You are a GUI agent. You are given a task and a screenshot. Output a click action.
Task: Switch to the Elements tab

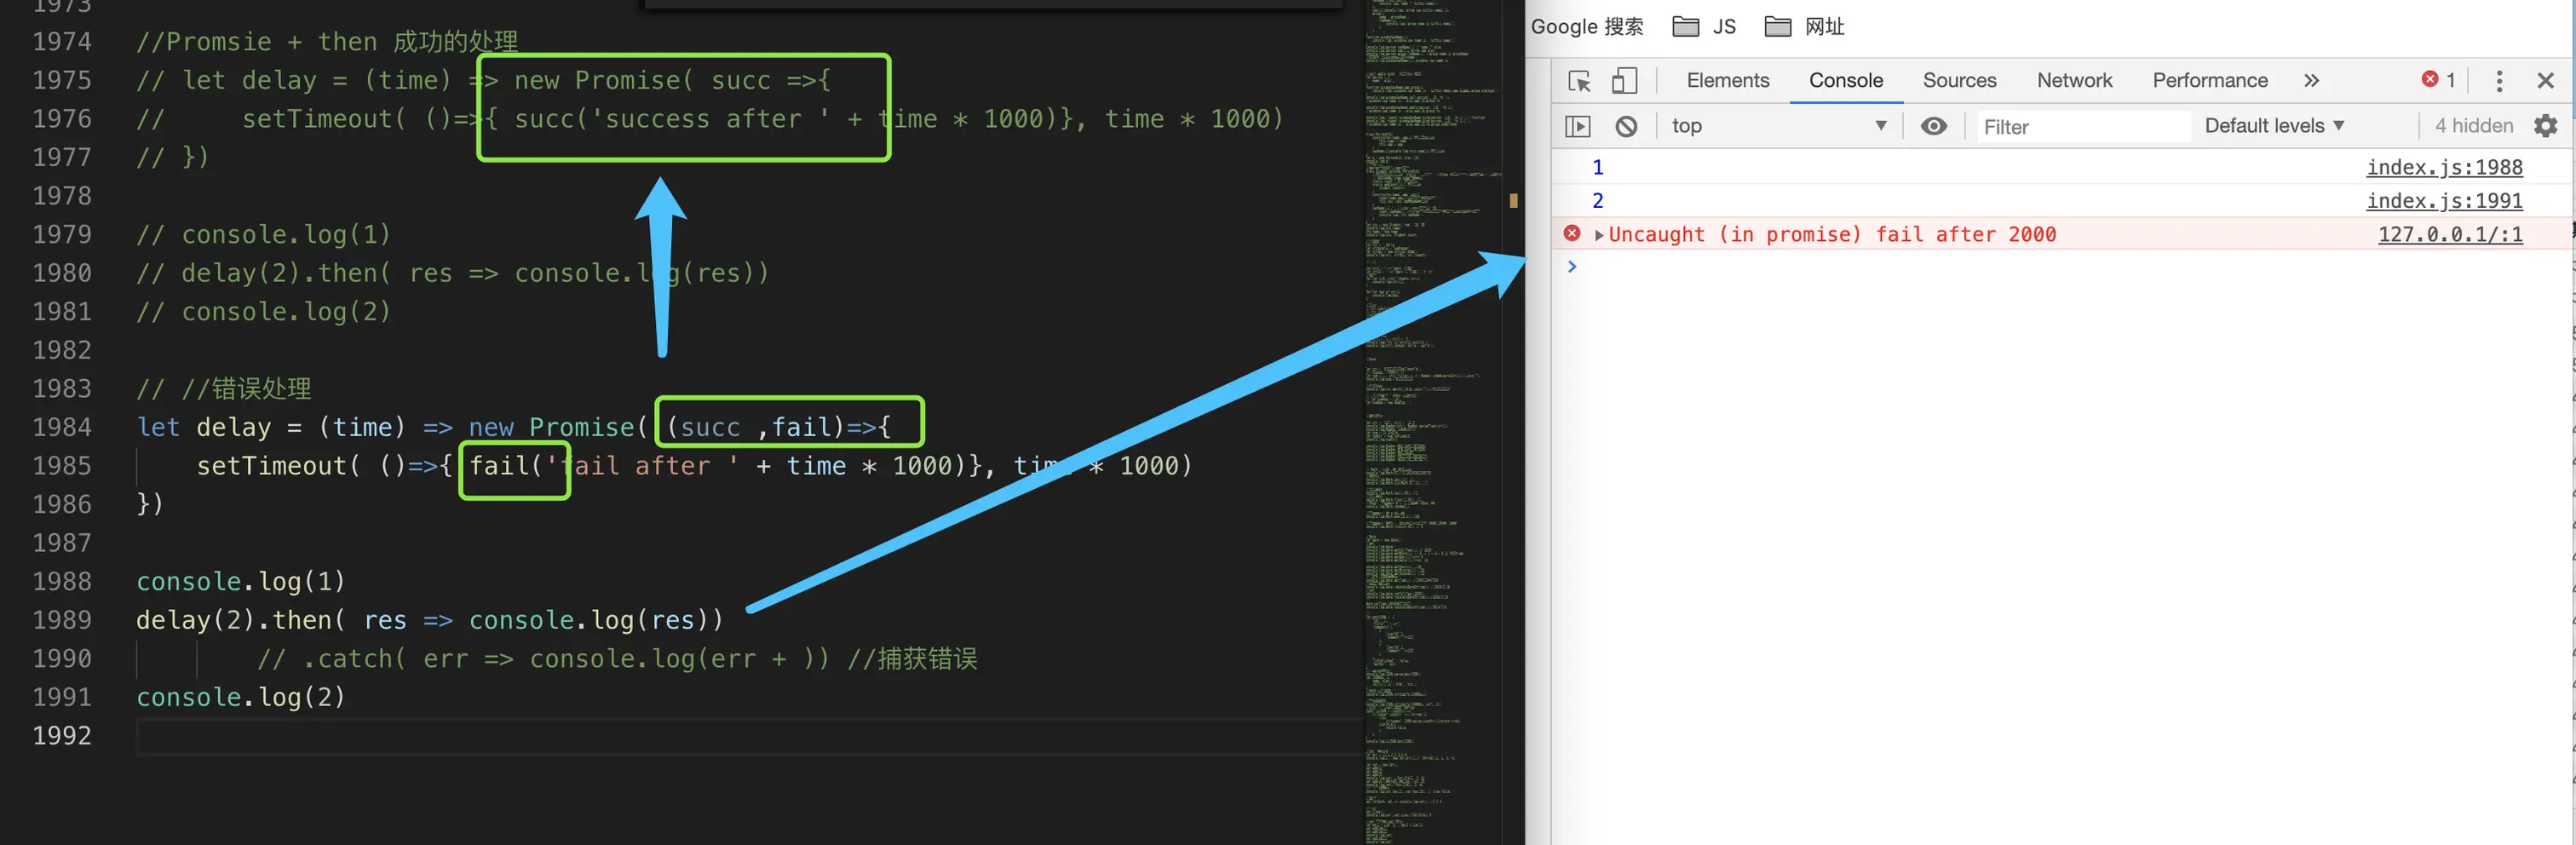(x=1727, y=81)
